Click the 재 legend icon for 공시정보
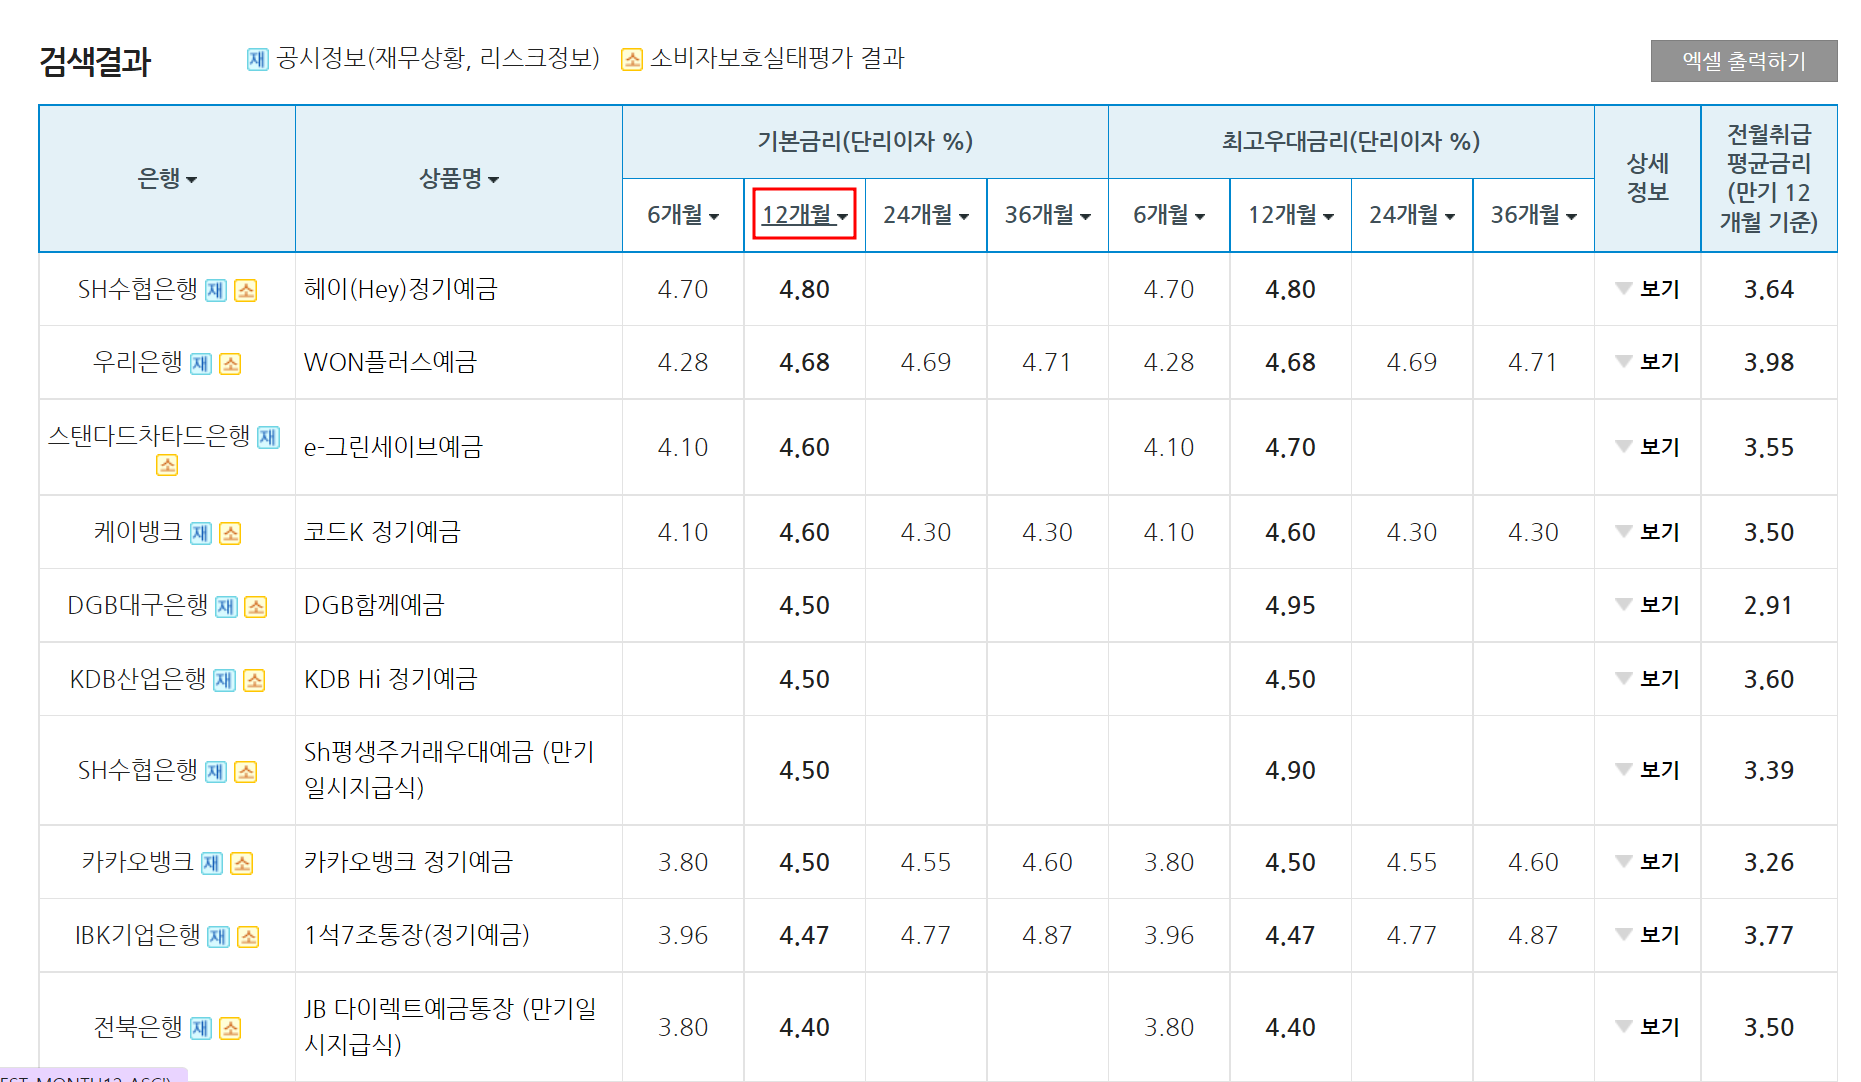The width and height of the screenshot is (1861, 1082). click(258, 60)
